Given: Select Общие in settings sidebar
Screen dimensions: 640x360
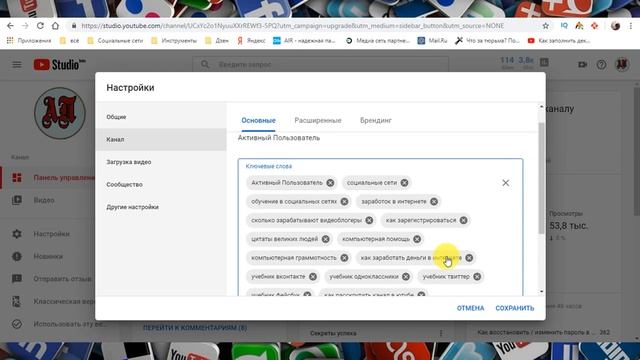Looking at the screenshot, I should click(x=161, y=117).
